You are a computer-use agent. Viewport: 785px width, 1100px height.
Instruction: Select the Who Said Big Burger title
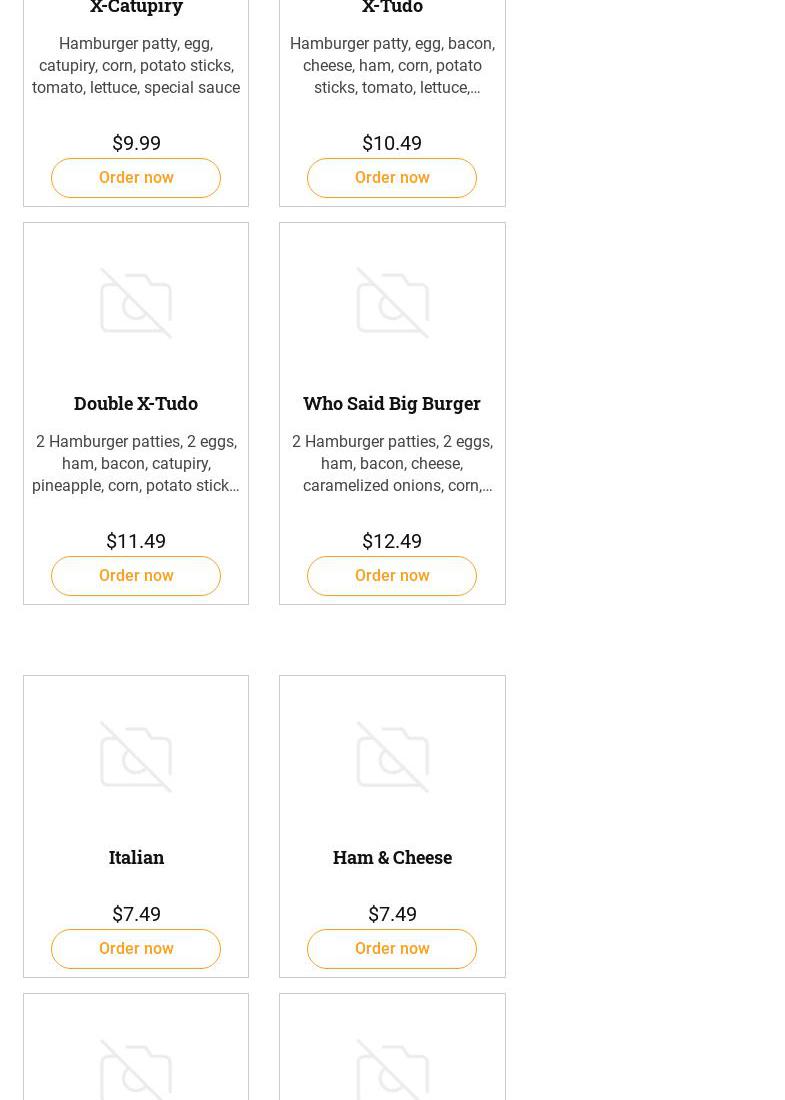tap(392, 403)
